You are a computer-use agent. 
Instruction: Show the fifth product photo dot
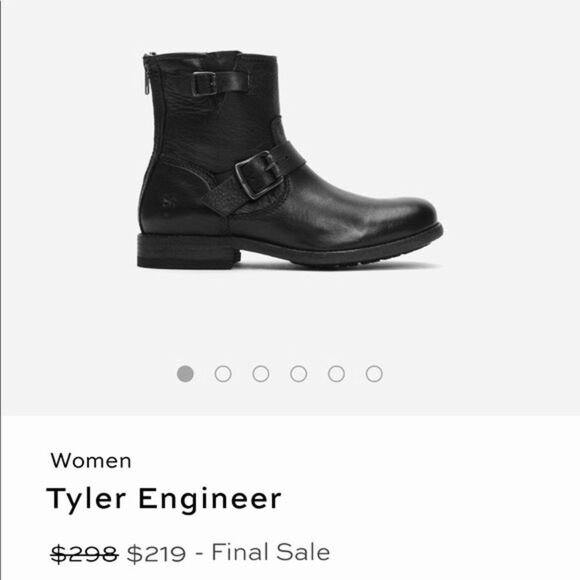pyautogui.click(x=336, y=374)
